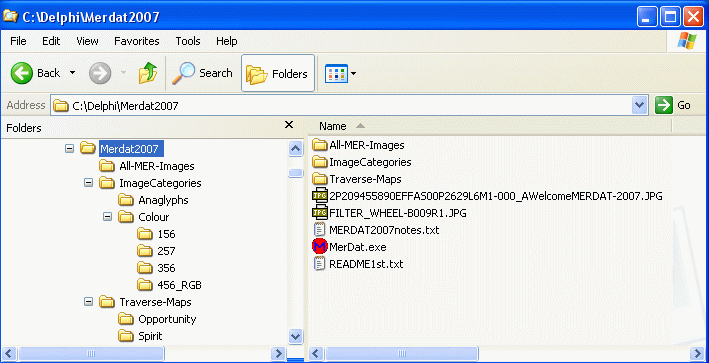Click the FILTER_WHEEL-B009R1.JPG file icon
This screenshot has width=709, height=363.
[x=320, y=213]
